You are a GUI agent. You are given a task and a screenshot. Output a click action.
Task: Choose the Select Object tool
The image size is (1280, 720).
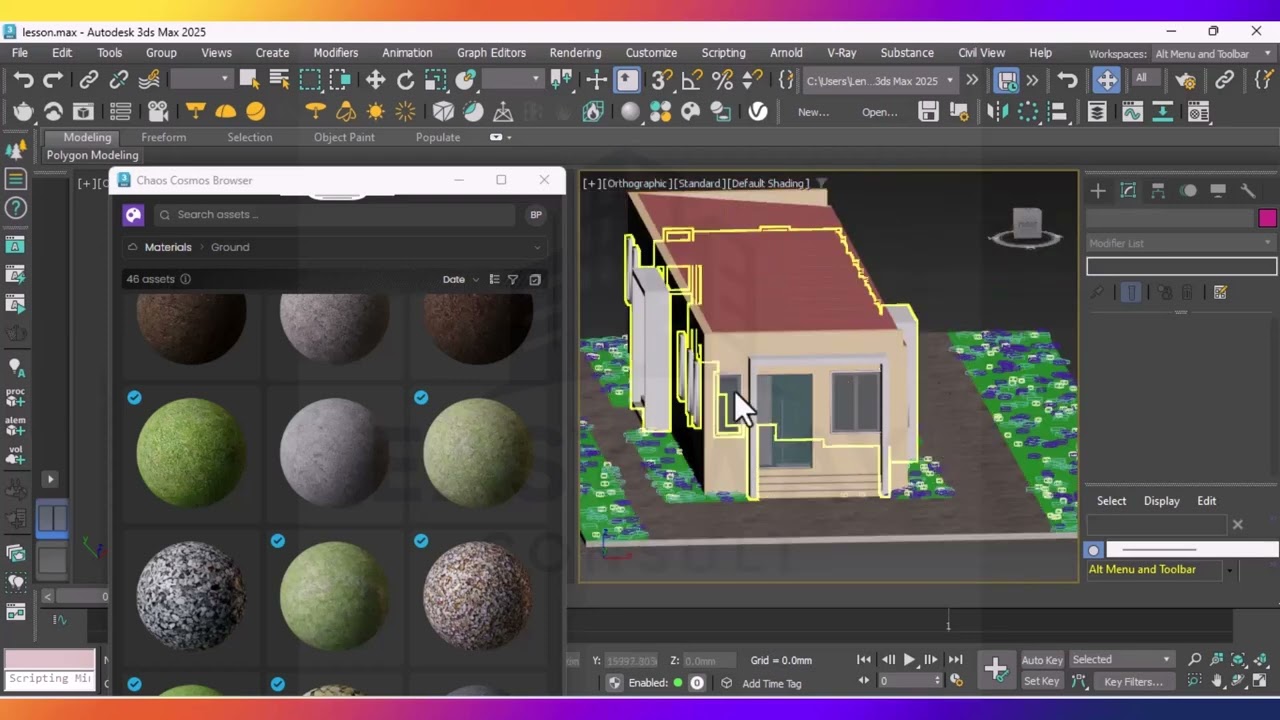[249, 81]
